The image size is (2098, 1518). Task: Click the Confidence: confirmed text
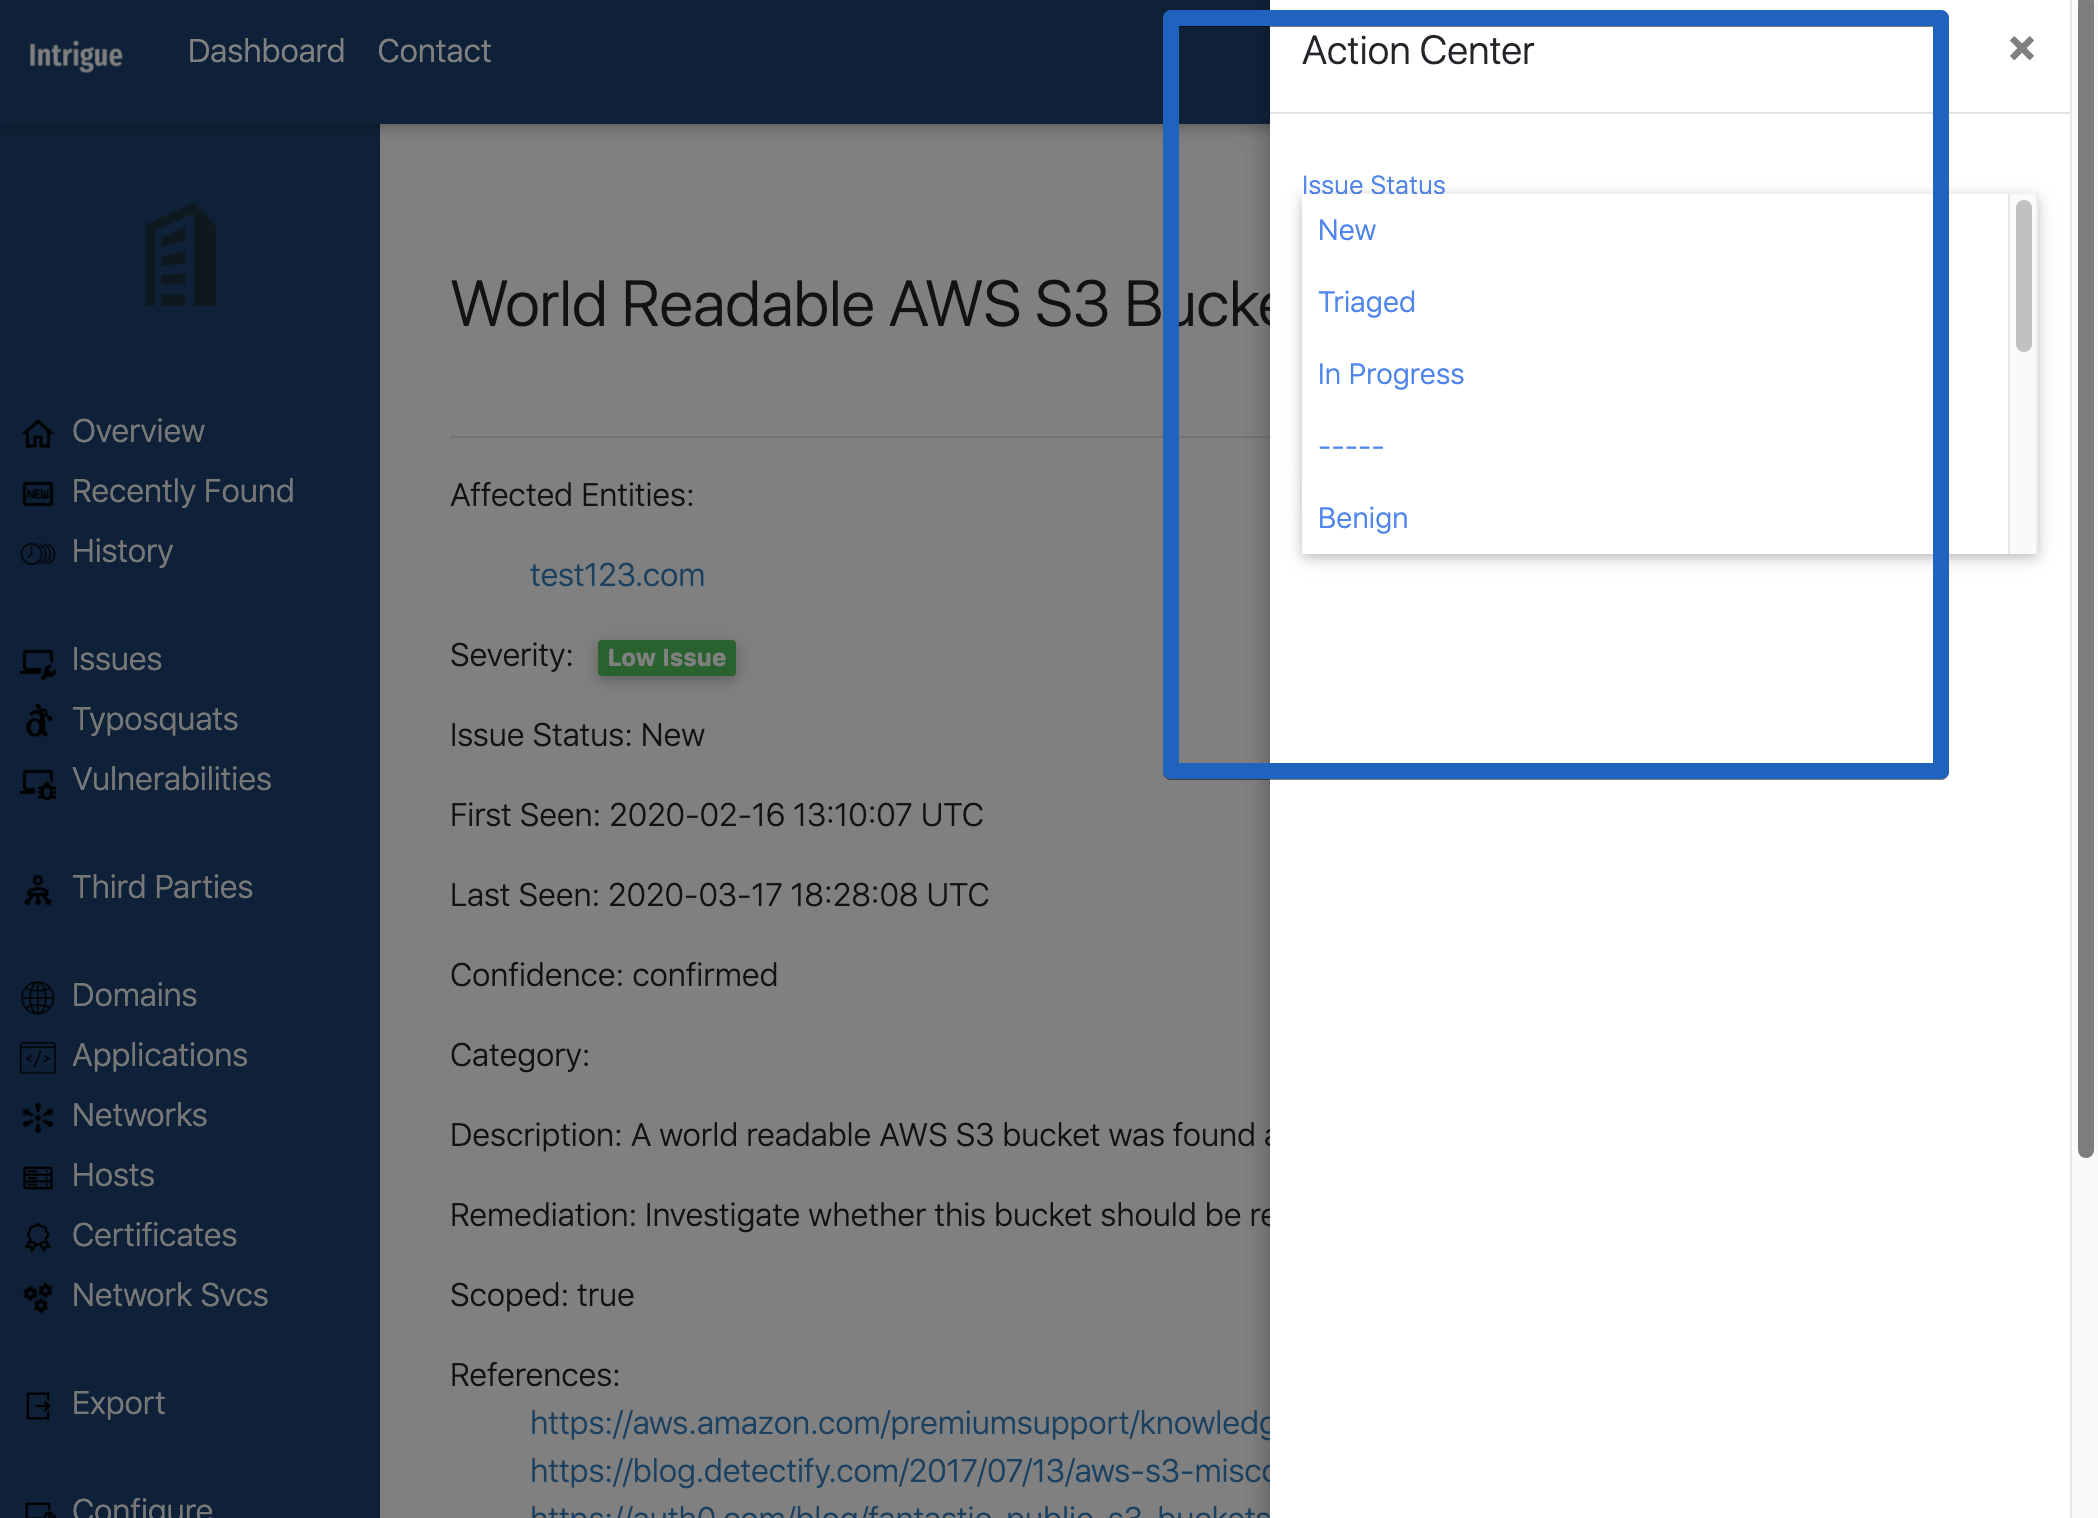(613, 975)
